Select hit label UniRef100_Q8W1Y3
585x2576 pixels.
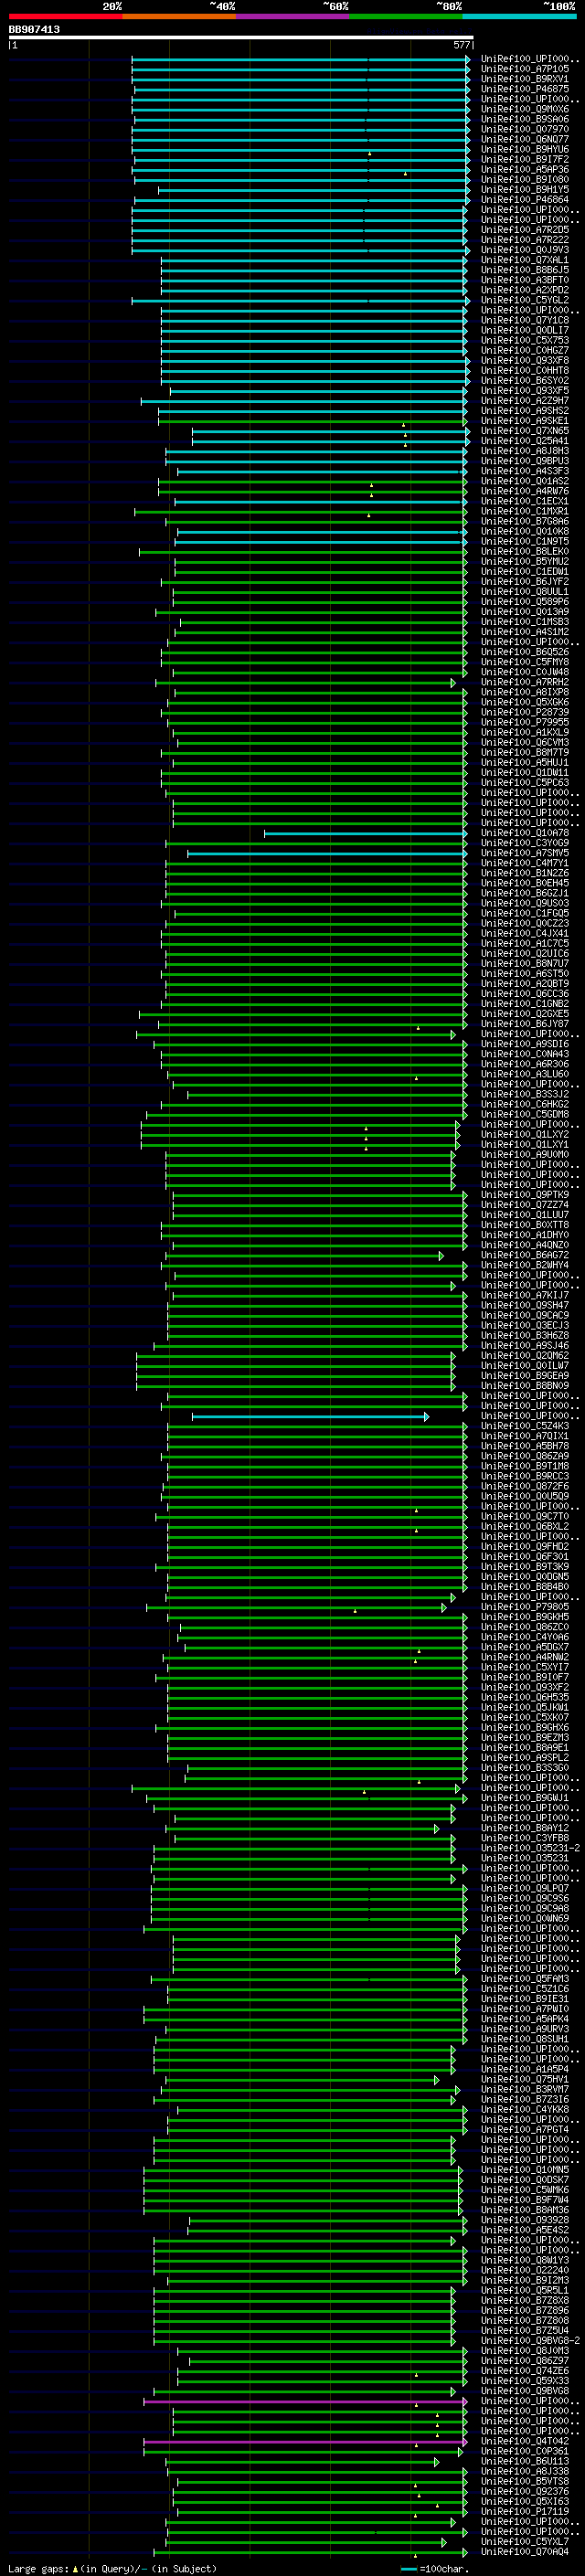click(x=525, y=2260)
